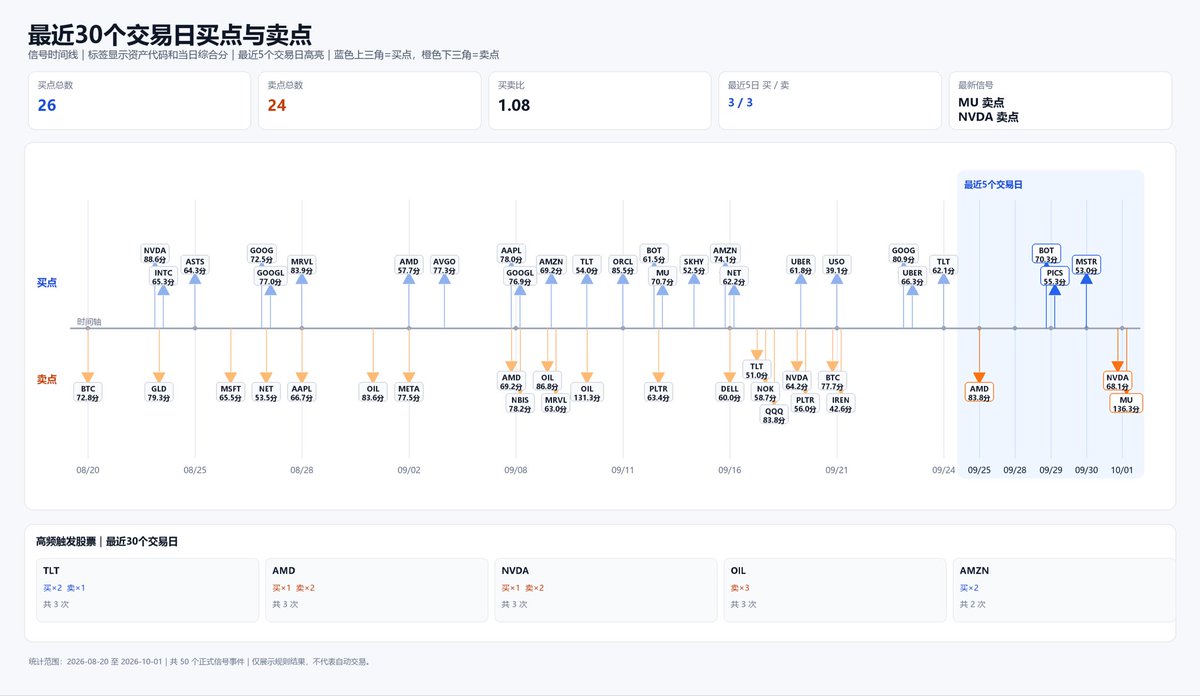This screenshot has width=1200, height=696.
Task: Click the OIL 卖×3 card
Action: pyautogui.click(x=835, y=590)
